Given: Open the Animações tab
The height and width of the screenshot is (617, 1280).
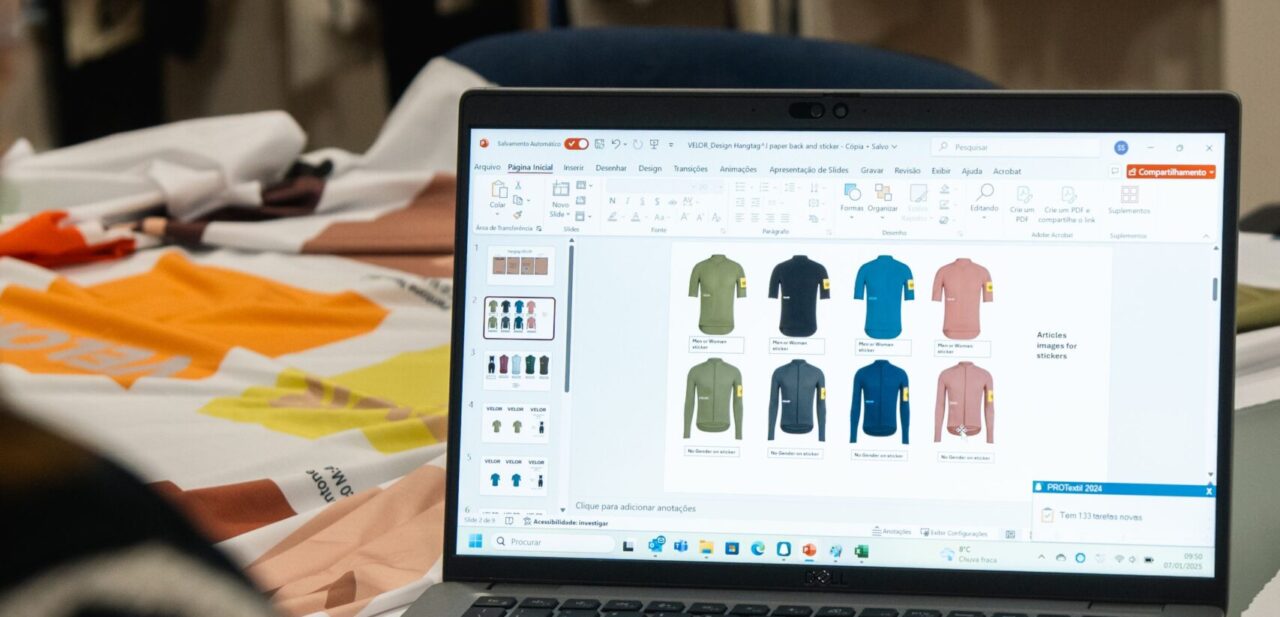Looking at the screenshot, I should (x=738, y=169).
